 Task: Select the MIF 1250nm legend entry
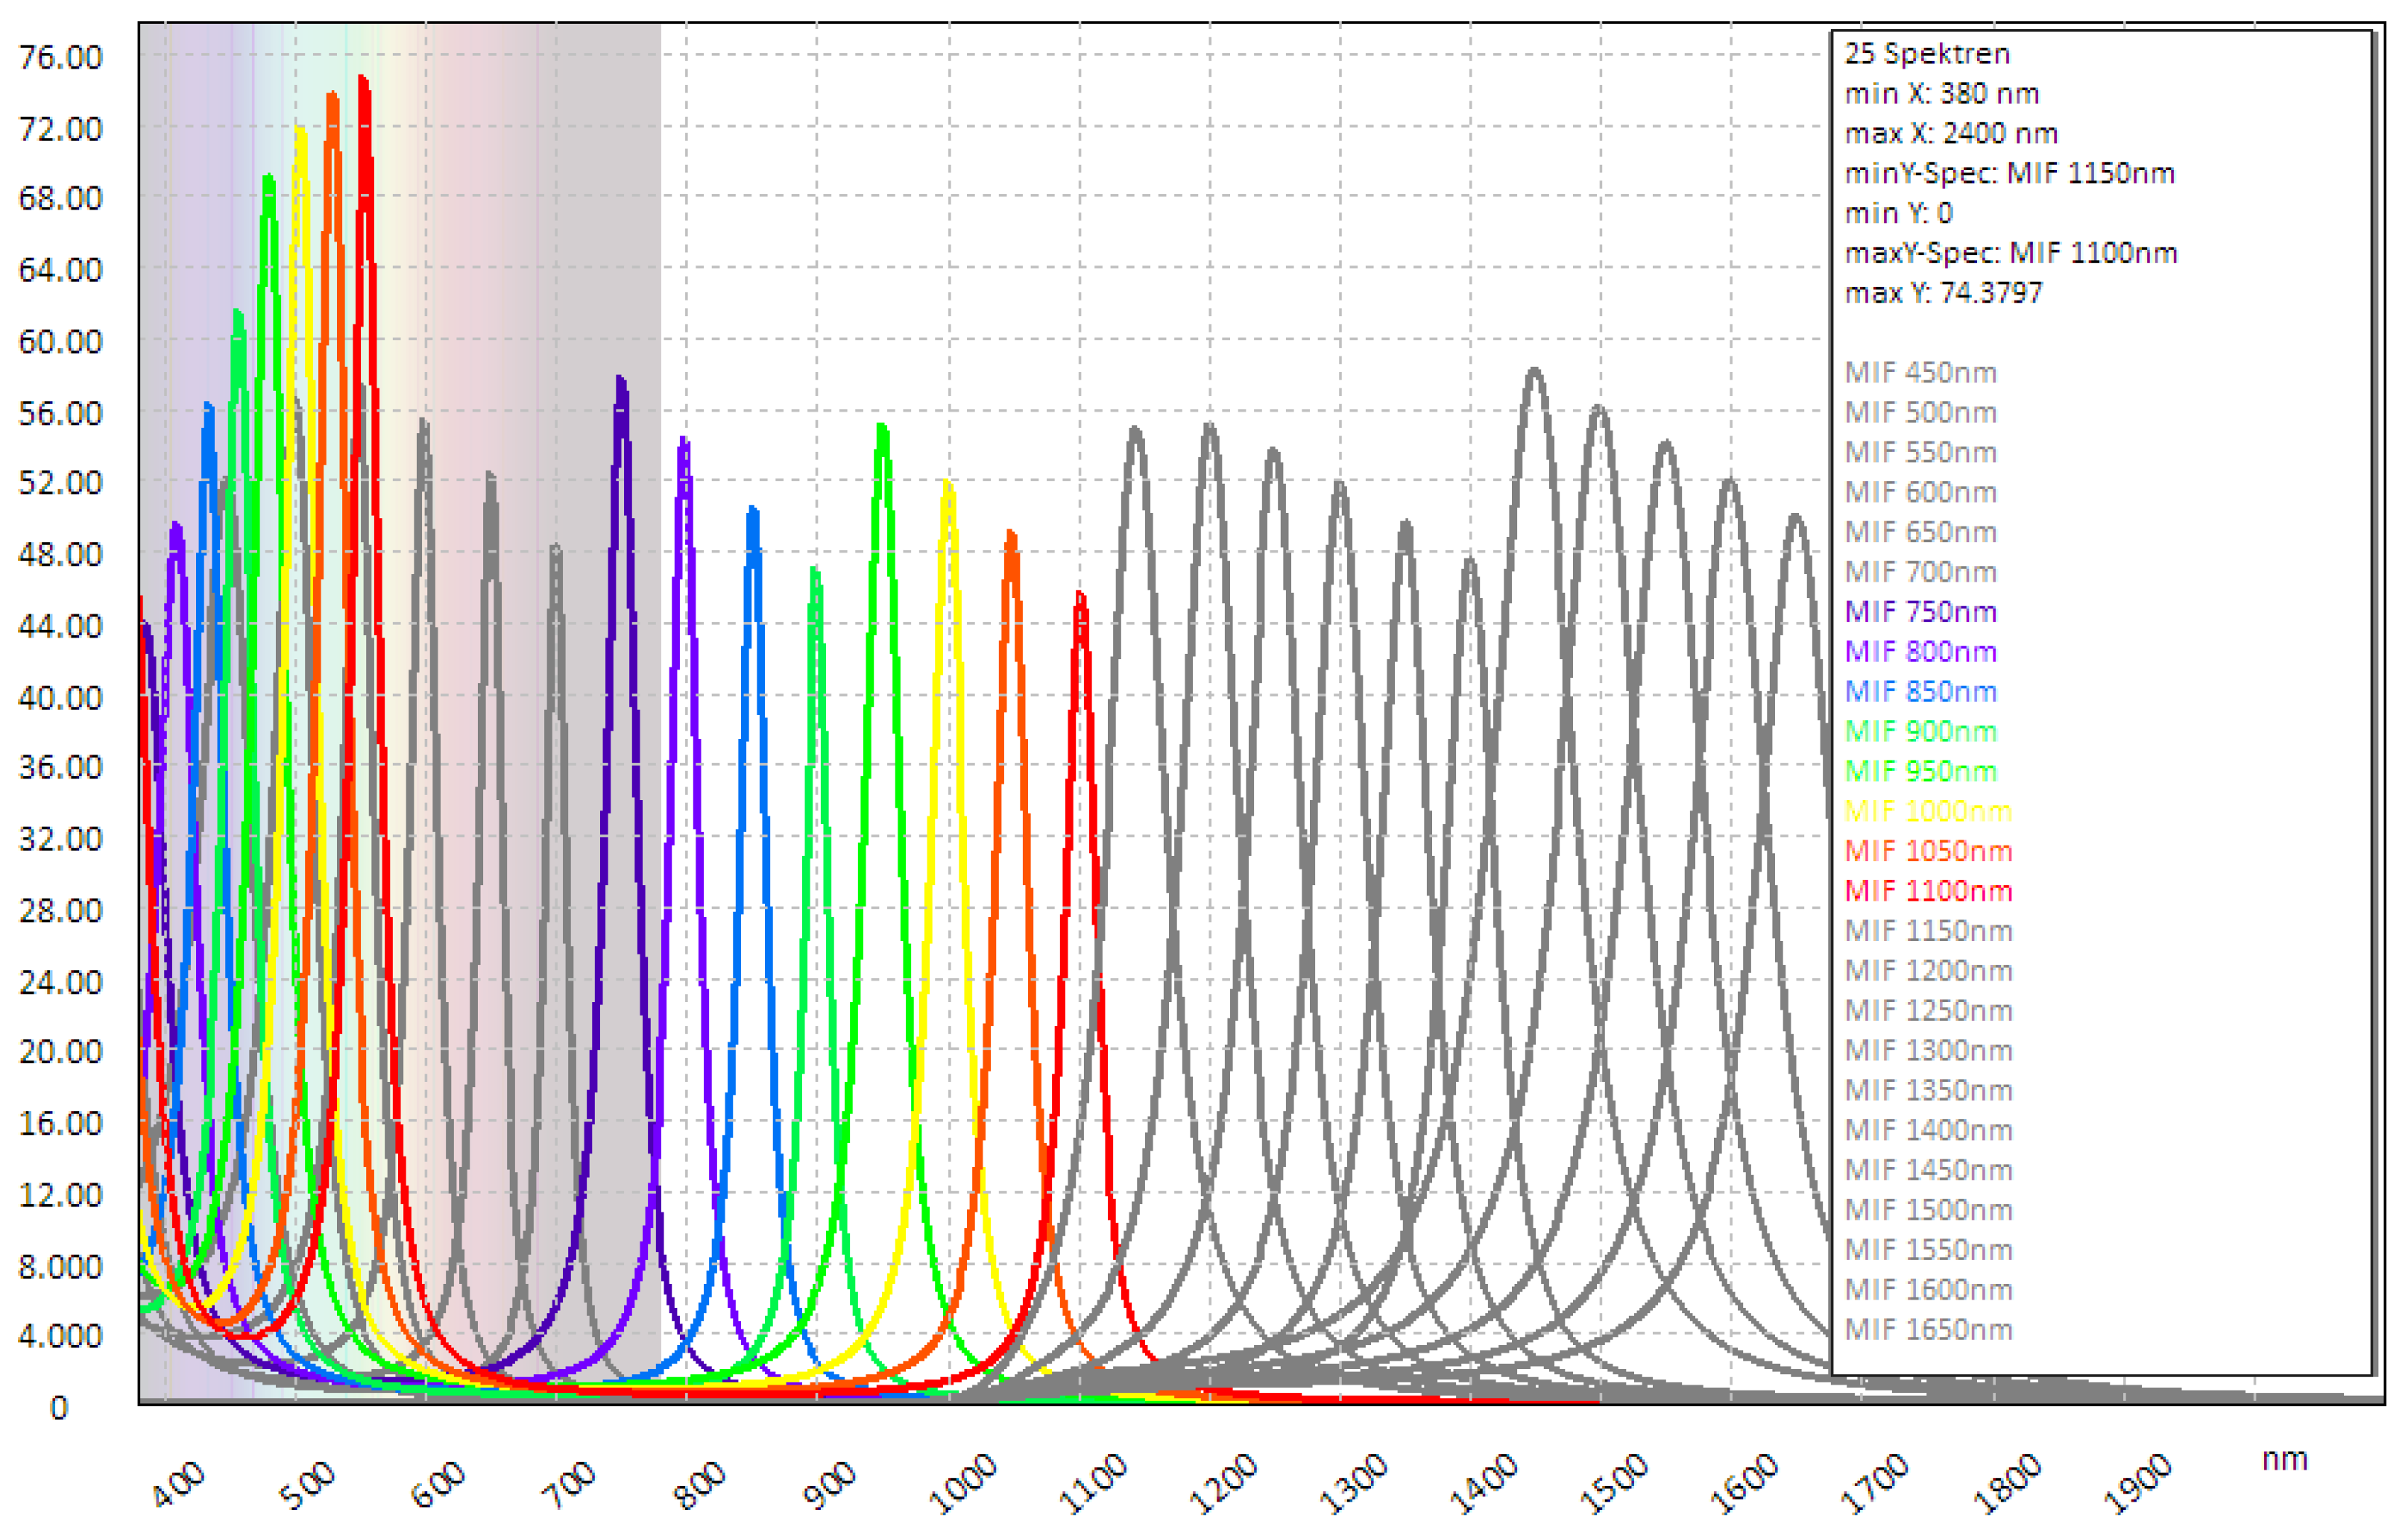pos(1928,1011)
